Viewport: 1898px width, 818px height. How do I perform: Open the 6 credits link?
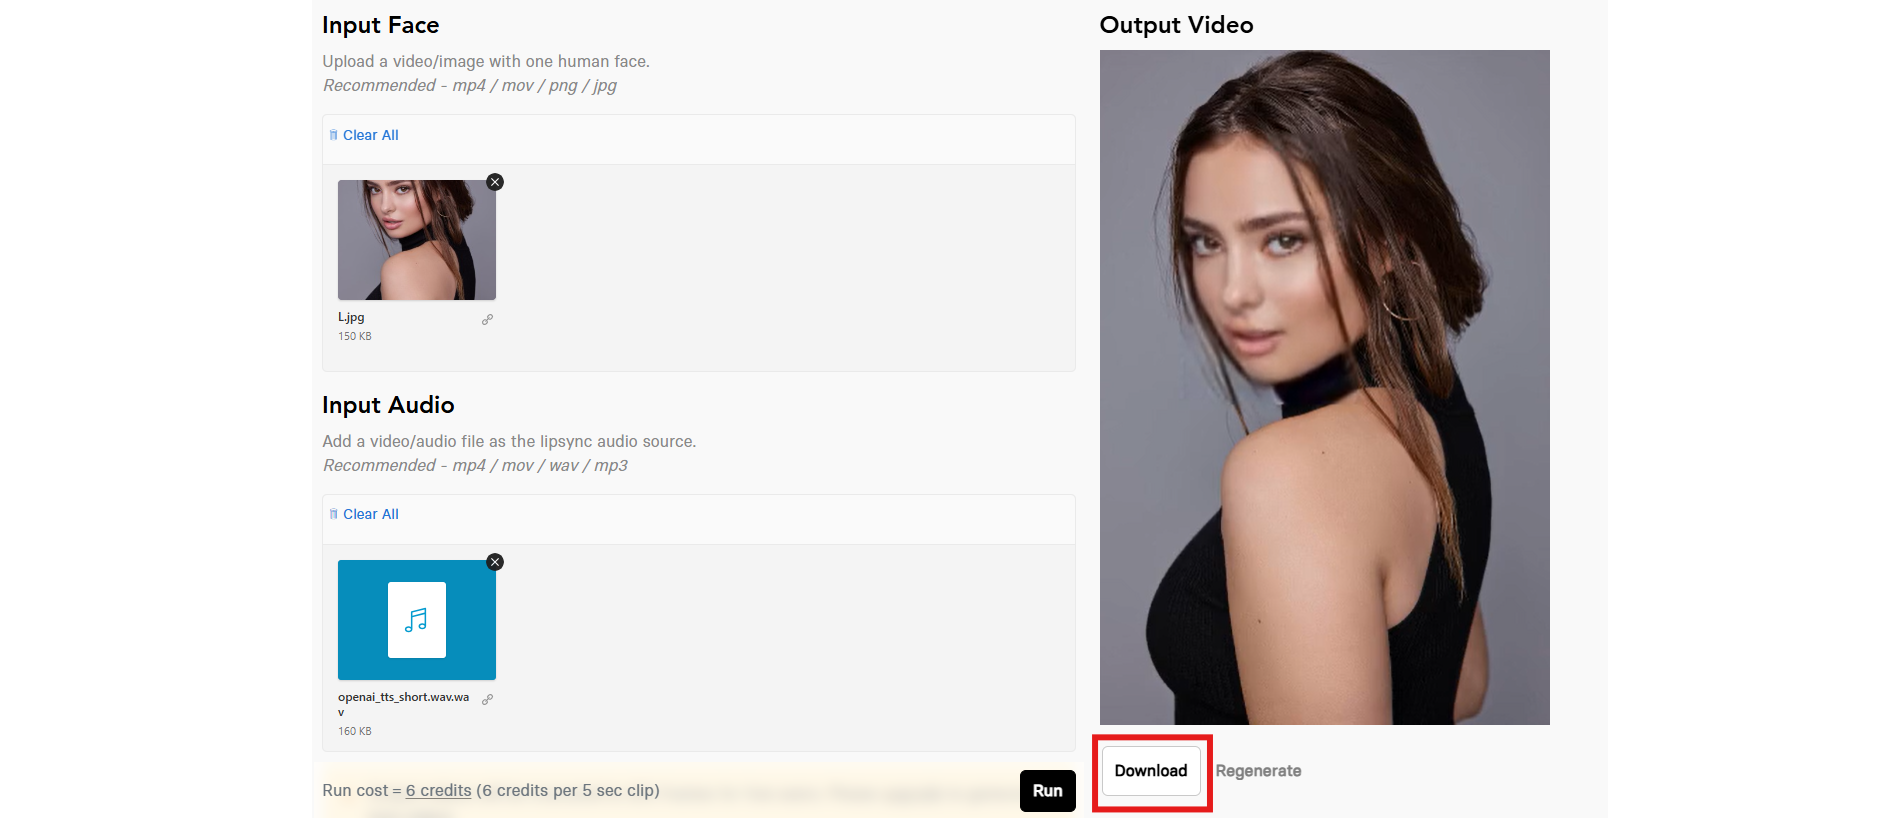[438, 790]
